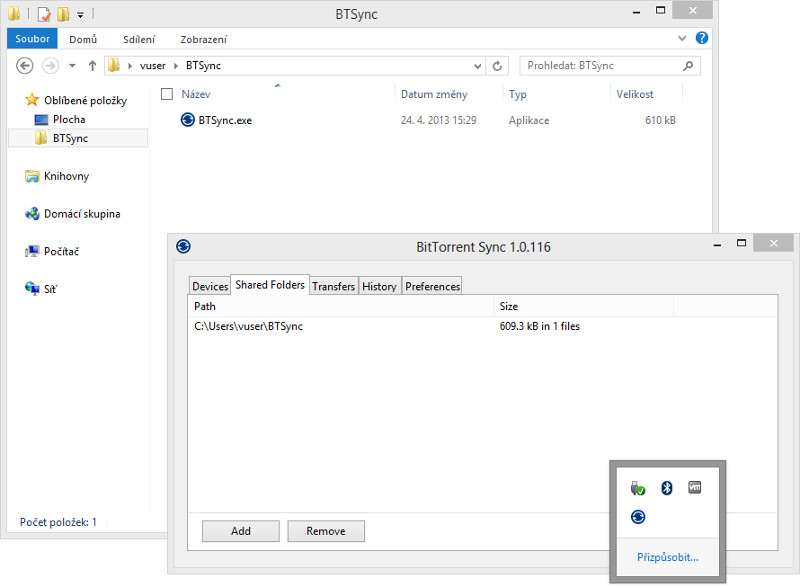Click the search magnifier icon
Screen dimensions: 800x587
click(x=688, y=65)
